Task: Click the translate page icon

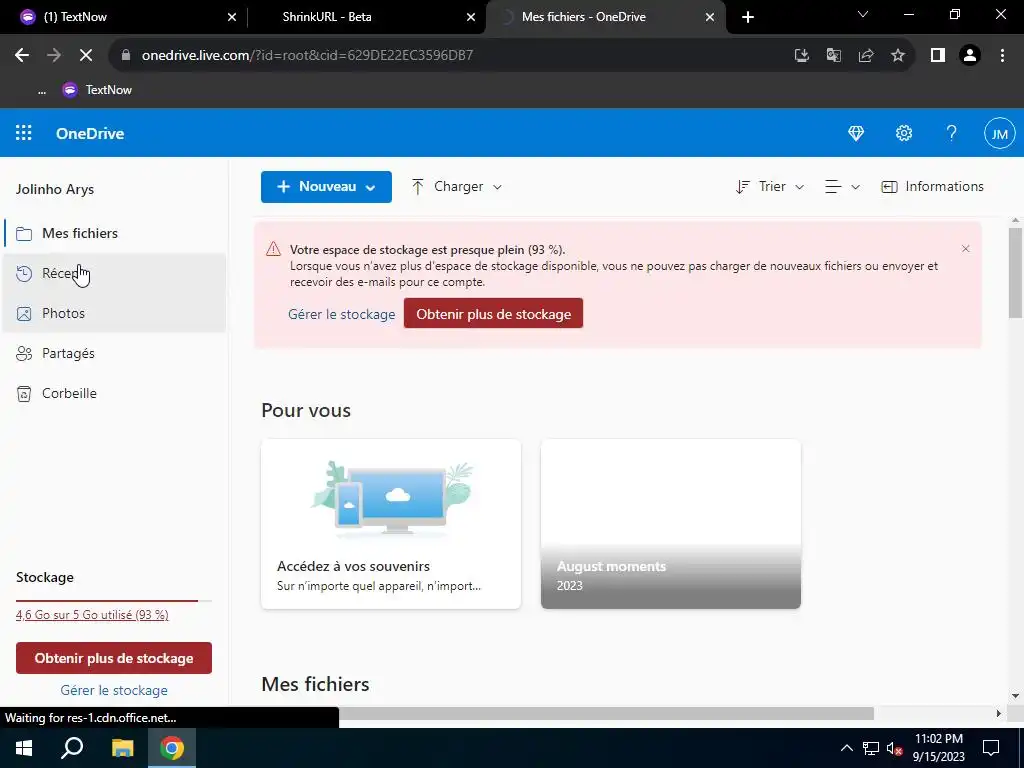Action: (x=833, y=56)
